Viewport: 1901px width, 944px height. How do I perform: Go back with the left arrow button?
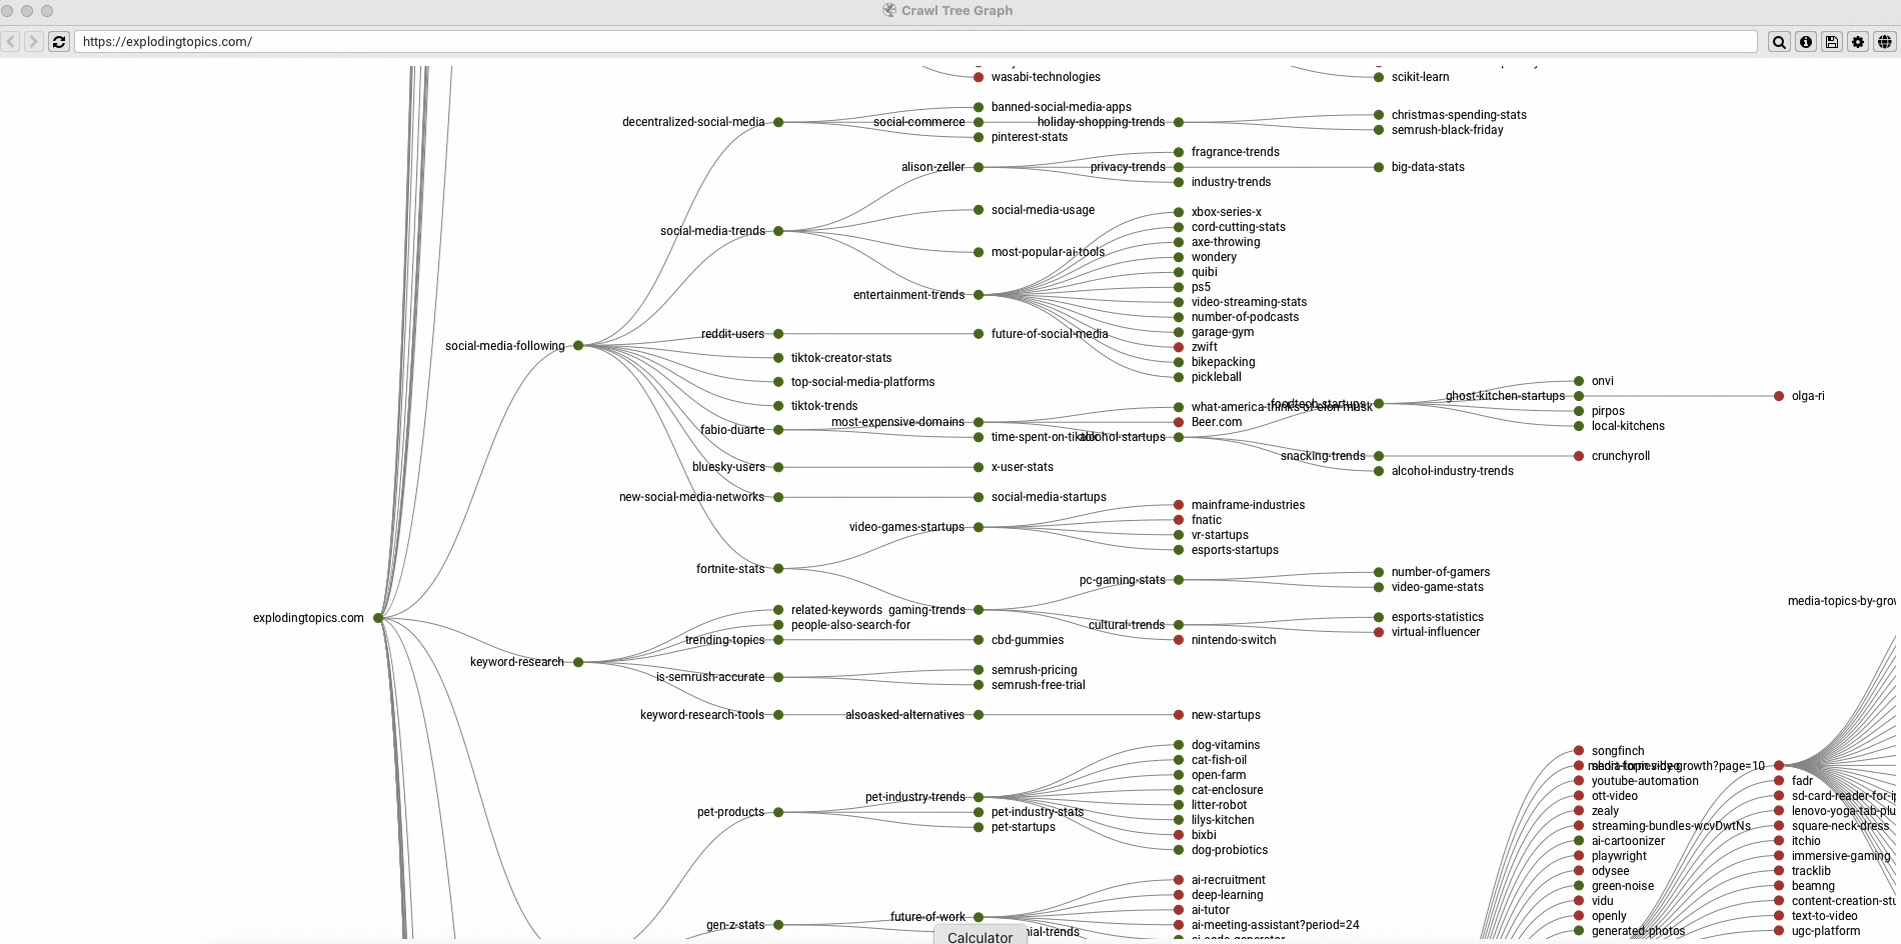11,42
